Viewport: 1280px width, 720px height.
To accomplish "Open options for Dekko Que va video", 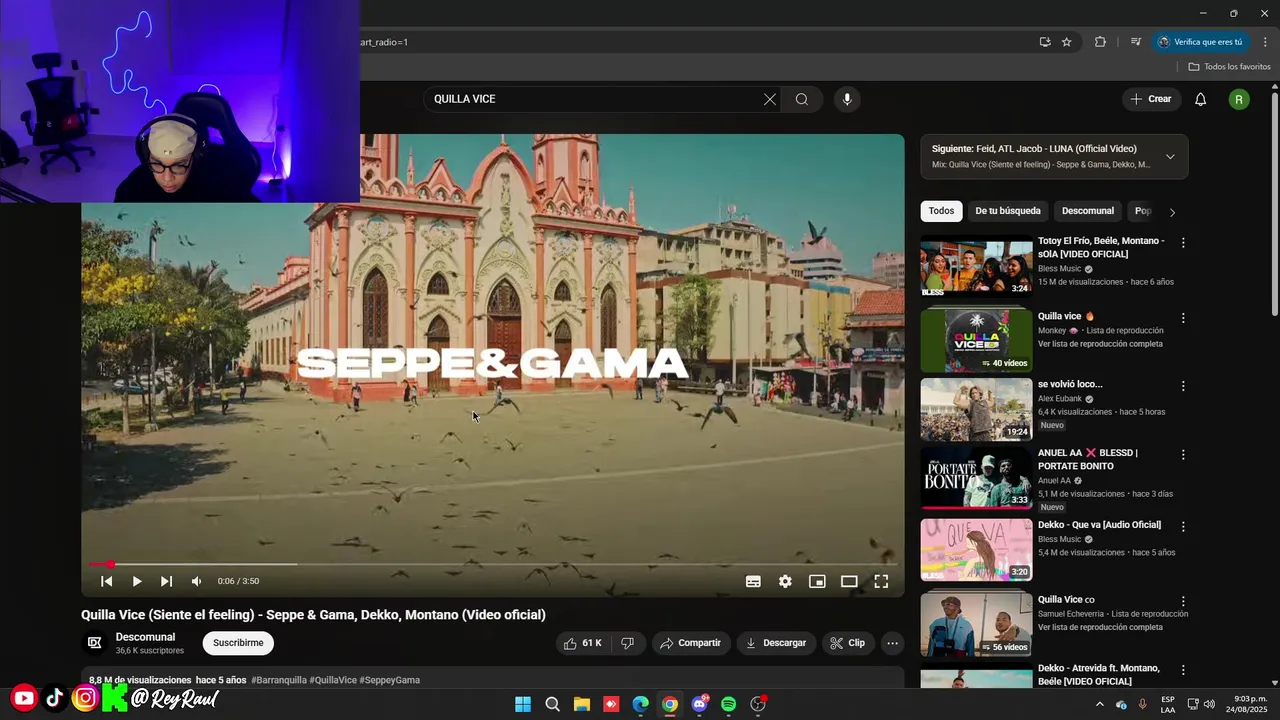I will (1183, 526).
